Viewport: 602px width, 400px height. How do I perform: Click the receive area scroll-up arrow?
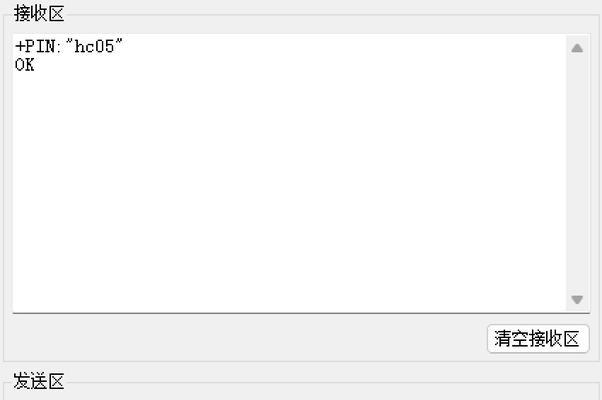[x=577, y=48]
